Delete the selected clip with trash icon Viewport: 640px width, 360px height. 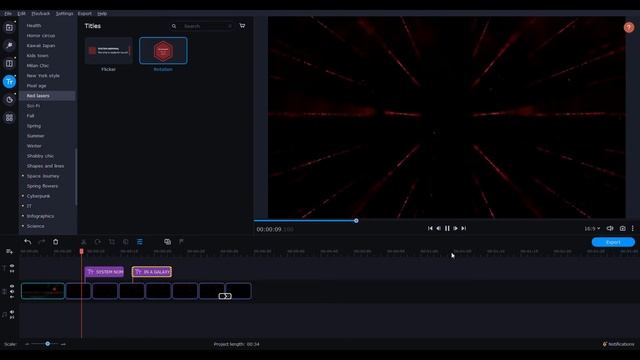coord(56,242)
